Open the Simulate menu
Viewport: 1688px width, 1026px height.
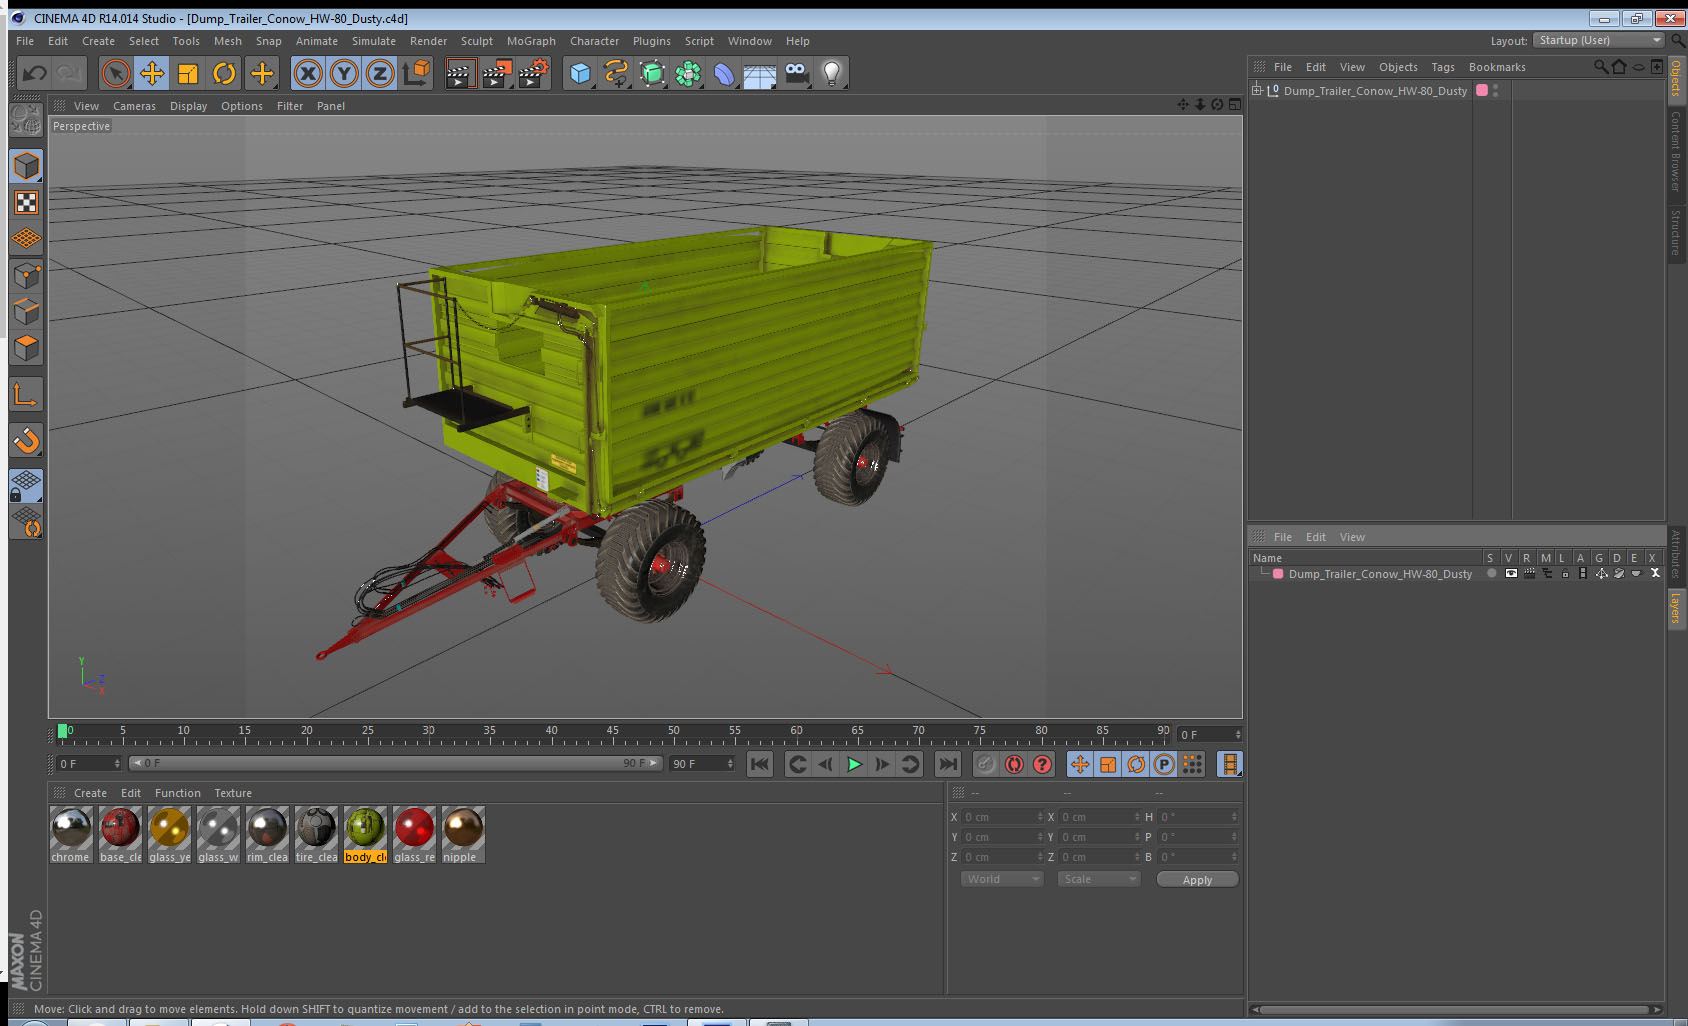[374, 41]
